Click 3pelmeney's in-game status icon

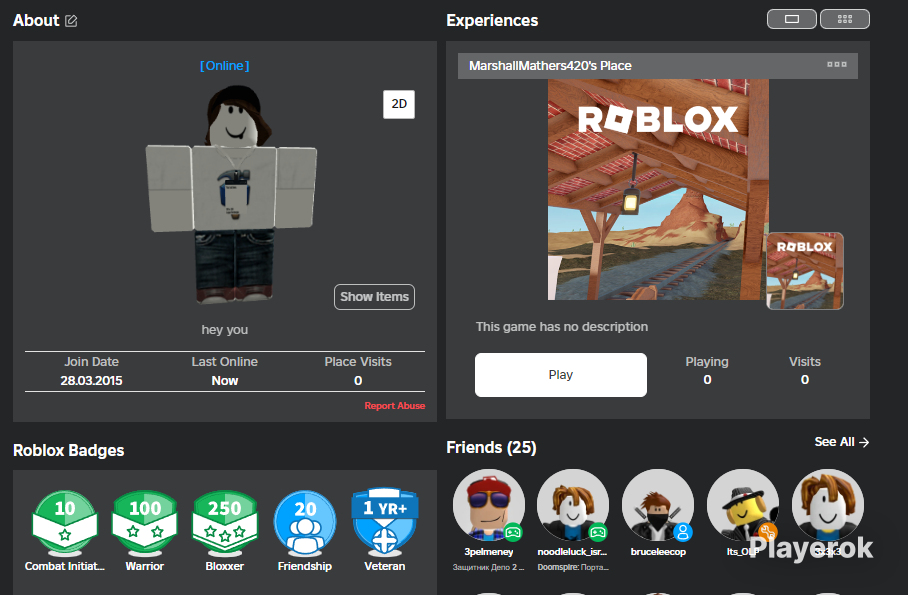(513, 531)
